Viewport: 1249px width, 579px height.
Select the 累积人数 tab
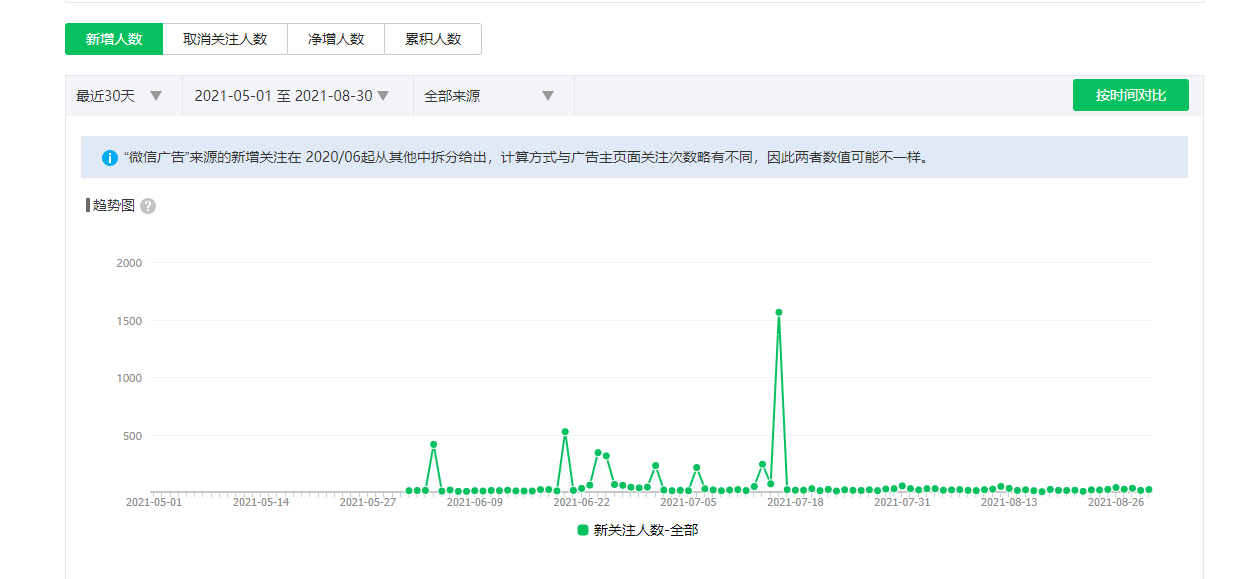(x=433, y=39)
